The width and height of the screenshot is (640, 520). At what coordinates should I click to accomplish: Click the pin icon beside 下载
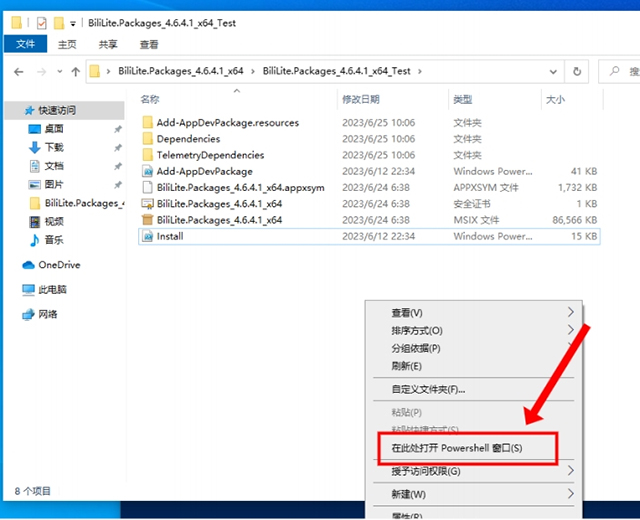click(118, 148)
